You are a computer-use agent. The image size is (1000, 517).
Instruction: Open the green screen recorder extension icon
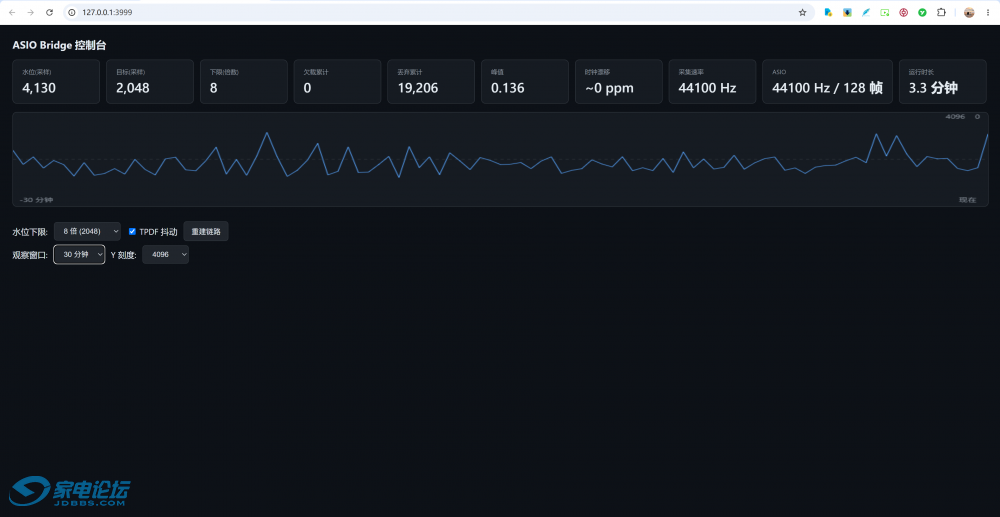885,12
